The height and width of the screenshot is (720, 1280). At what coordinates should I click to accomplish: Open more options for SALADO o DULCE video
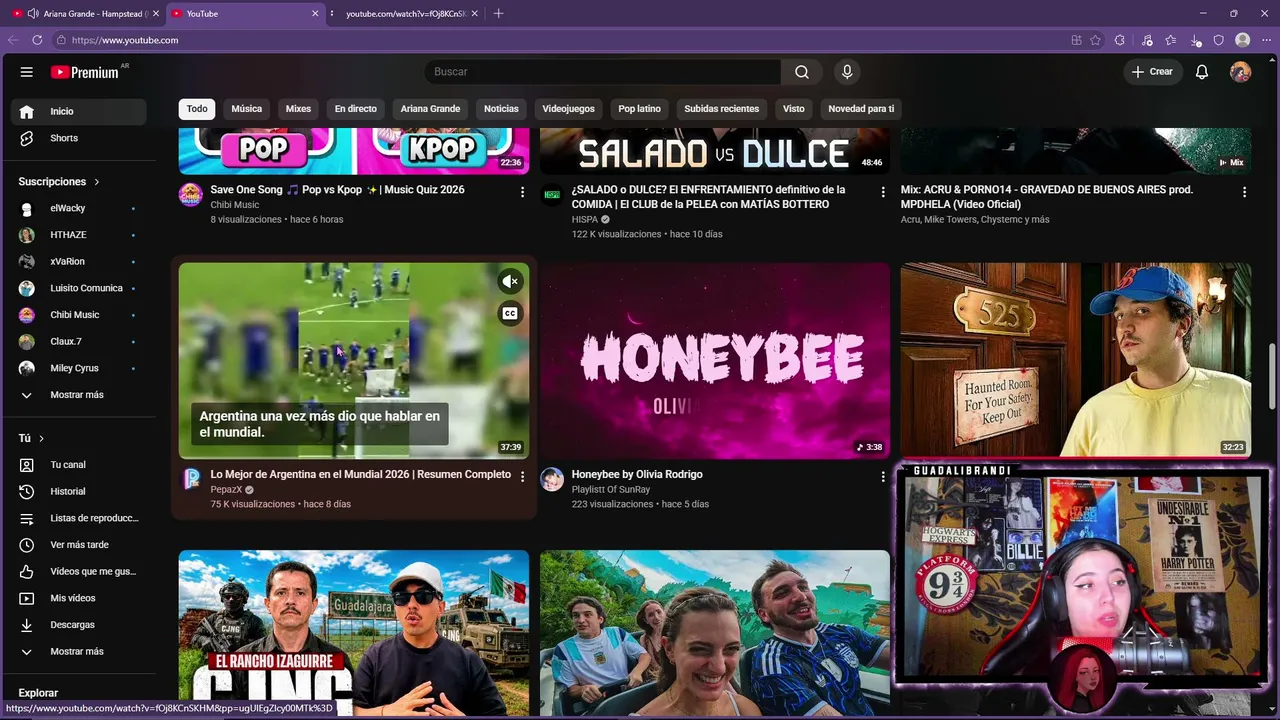click(x=883, y=191)
